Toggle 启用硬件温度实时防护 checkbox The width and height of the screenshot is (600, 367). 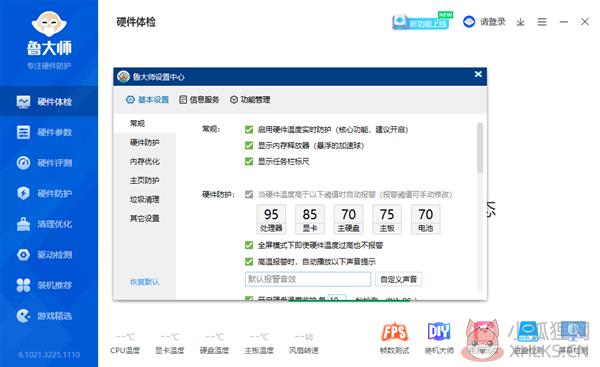point(249,130)
